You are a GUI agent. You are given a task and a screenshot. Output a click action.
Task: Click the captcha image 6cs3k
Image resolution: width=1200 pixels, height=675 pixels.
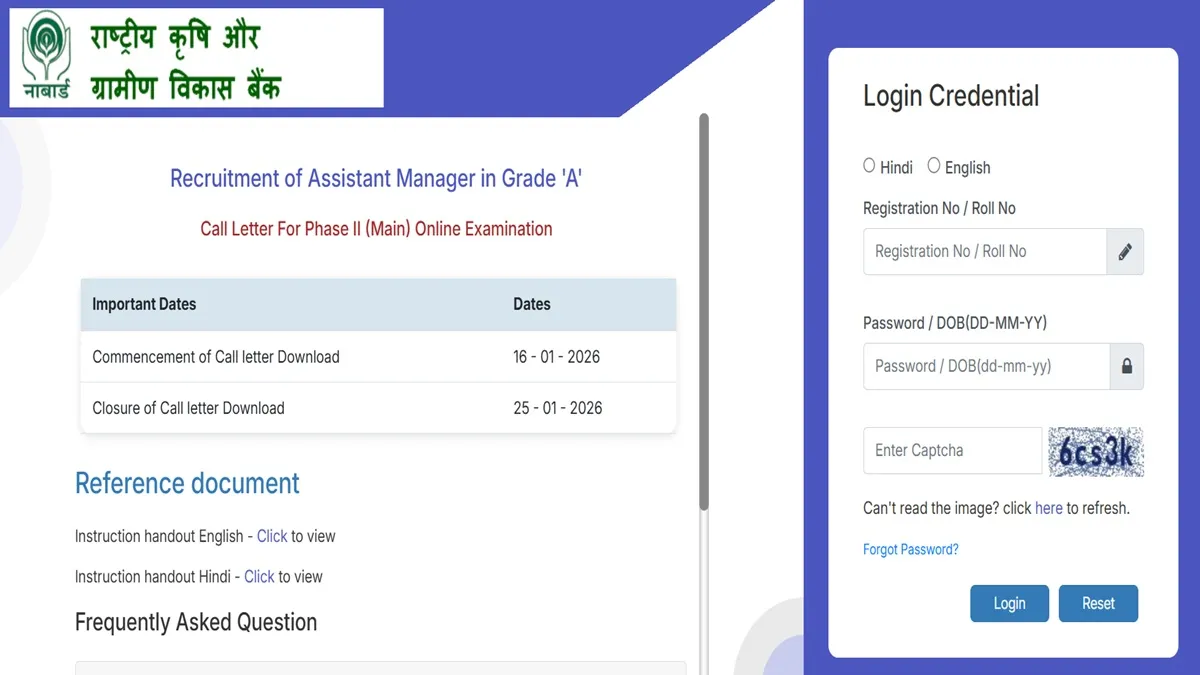click(x=1095, y=452)
